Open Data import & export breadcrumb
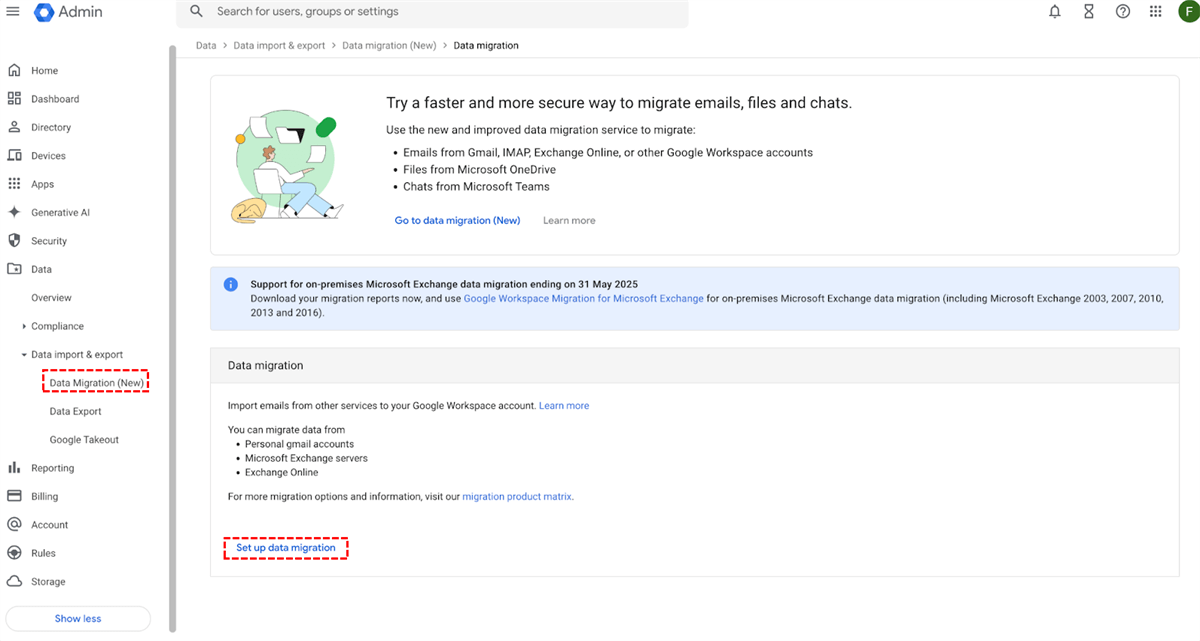1200x641 pixels. tap(279, 45)
